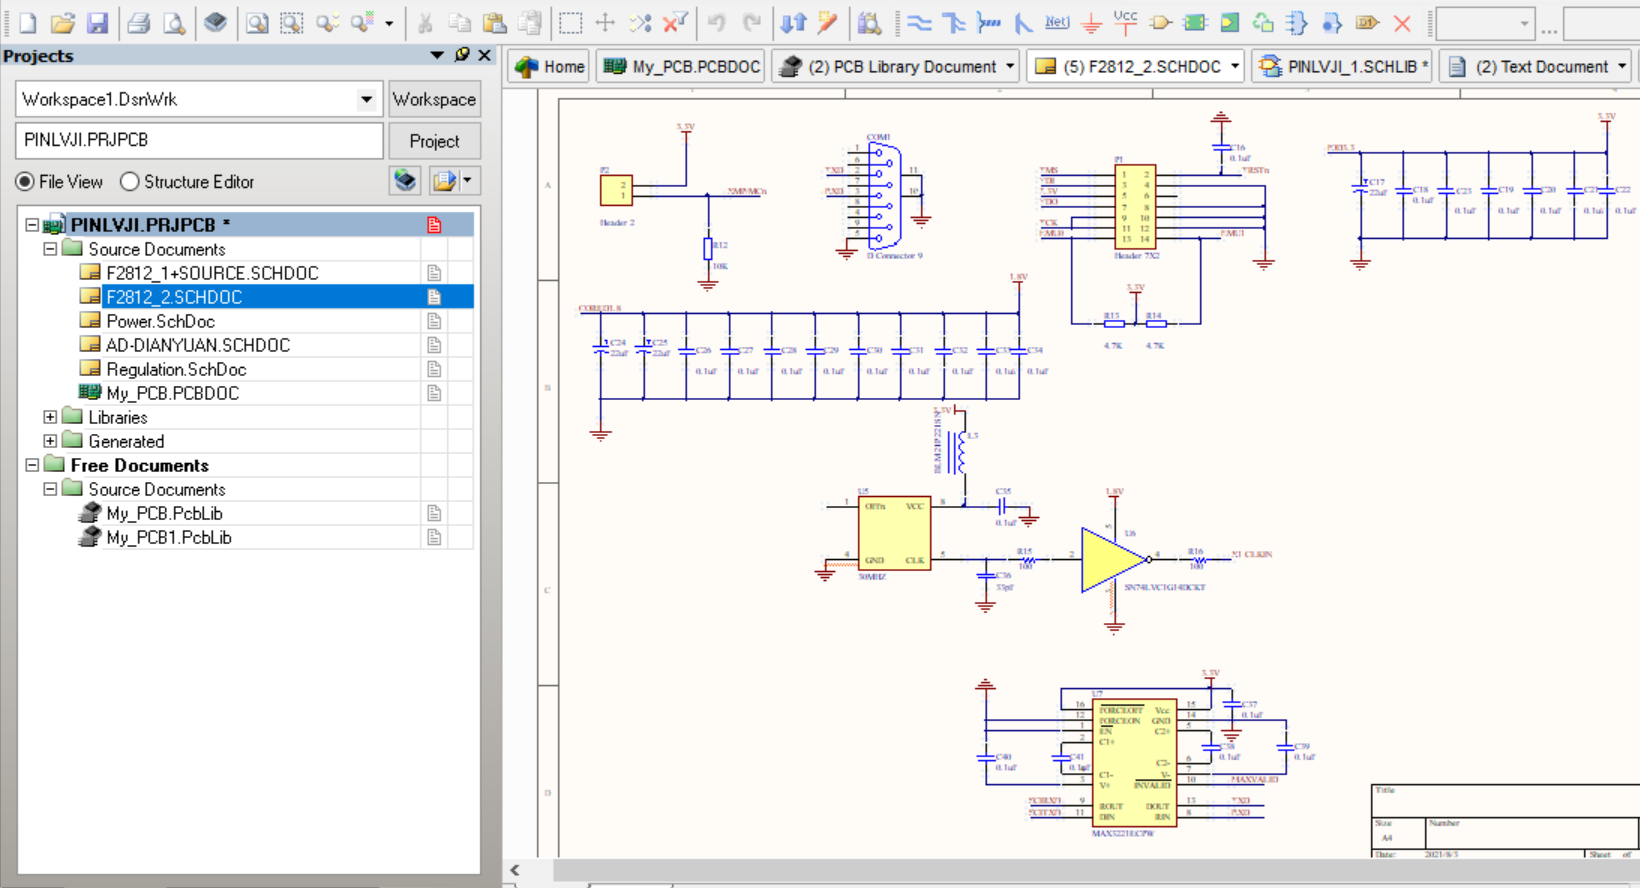The height and width of the screenshot is (888, 1640).
Task: Click the horizontal scrollbar left arrow
Action: (x=515, y=870)
